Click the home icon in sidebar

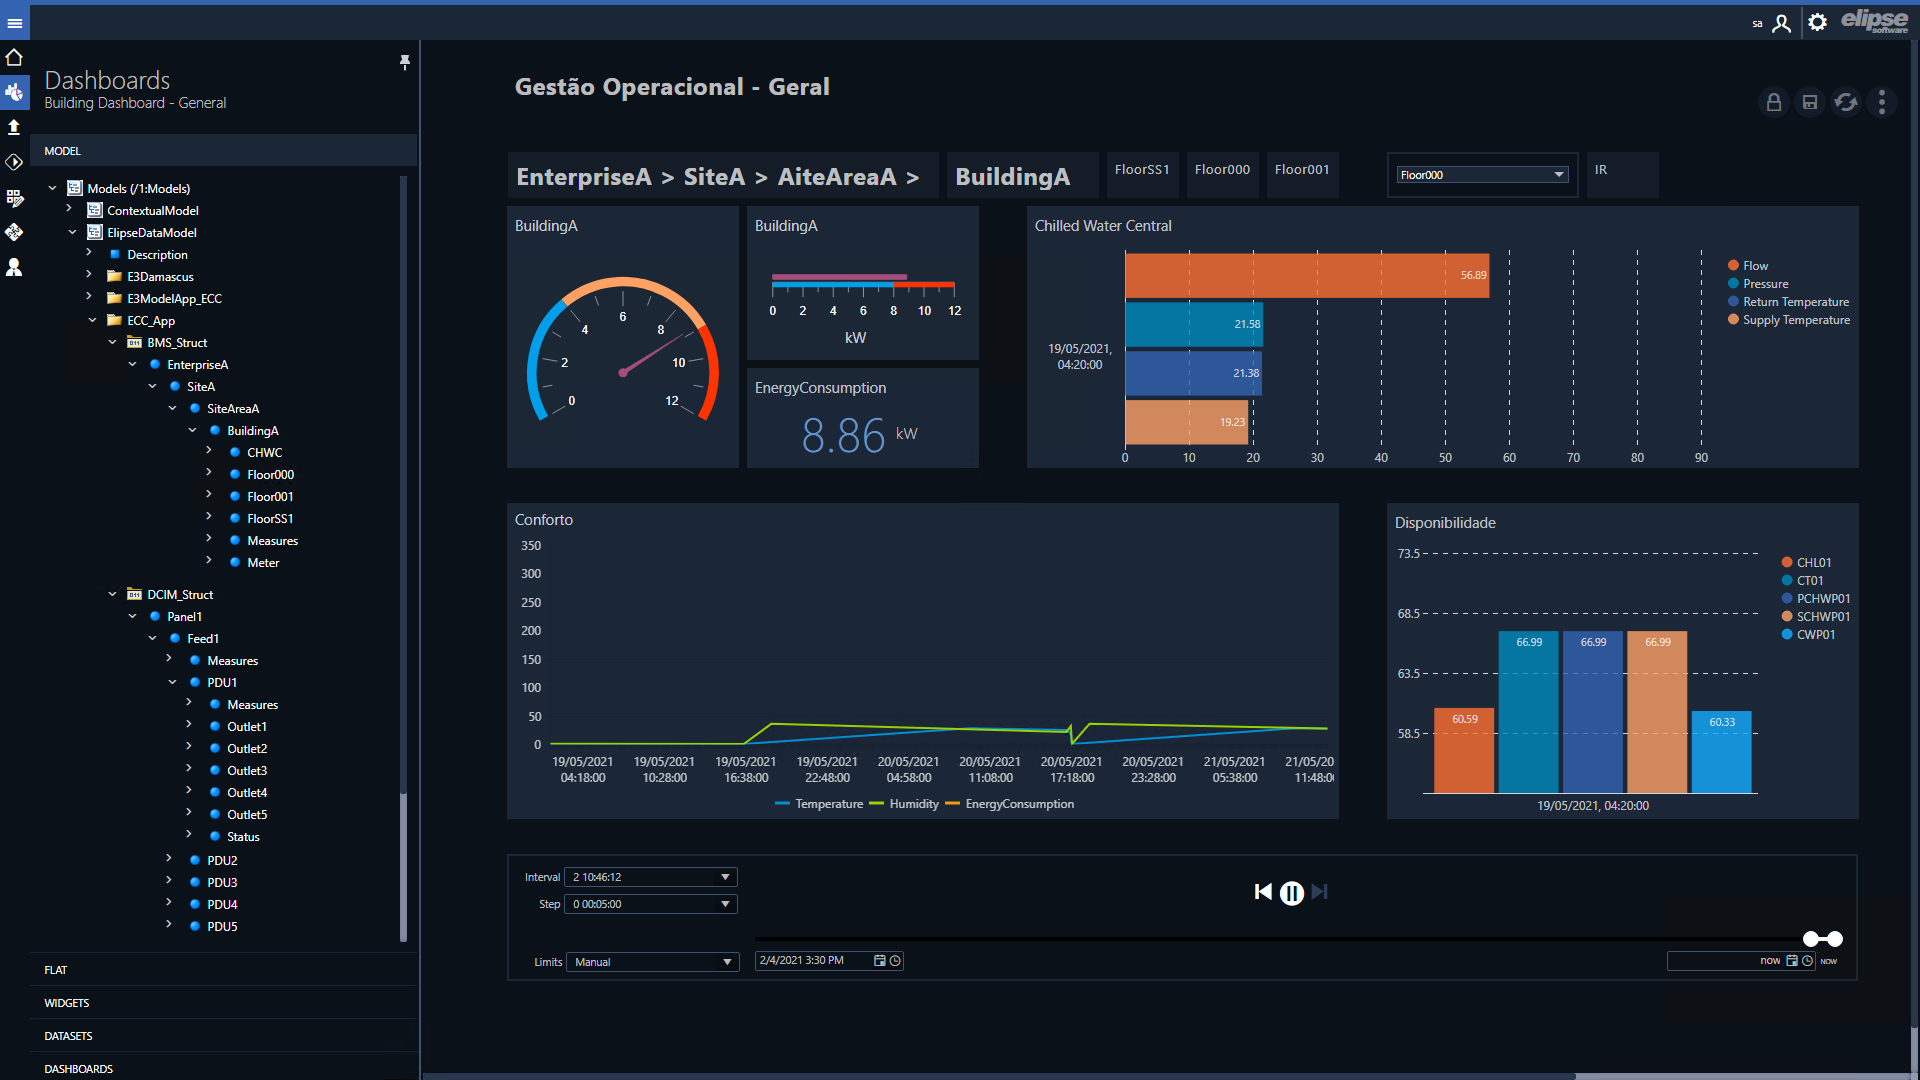(x=14, y=57)
